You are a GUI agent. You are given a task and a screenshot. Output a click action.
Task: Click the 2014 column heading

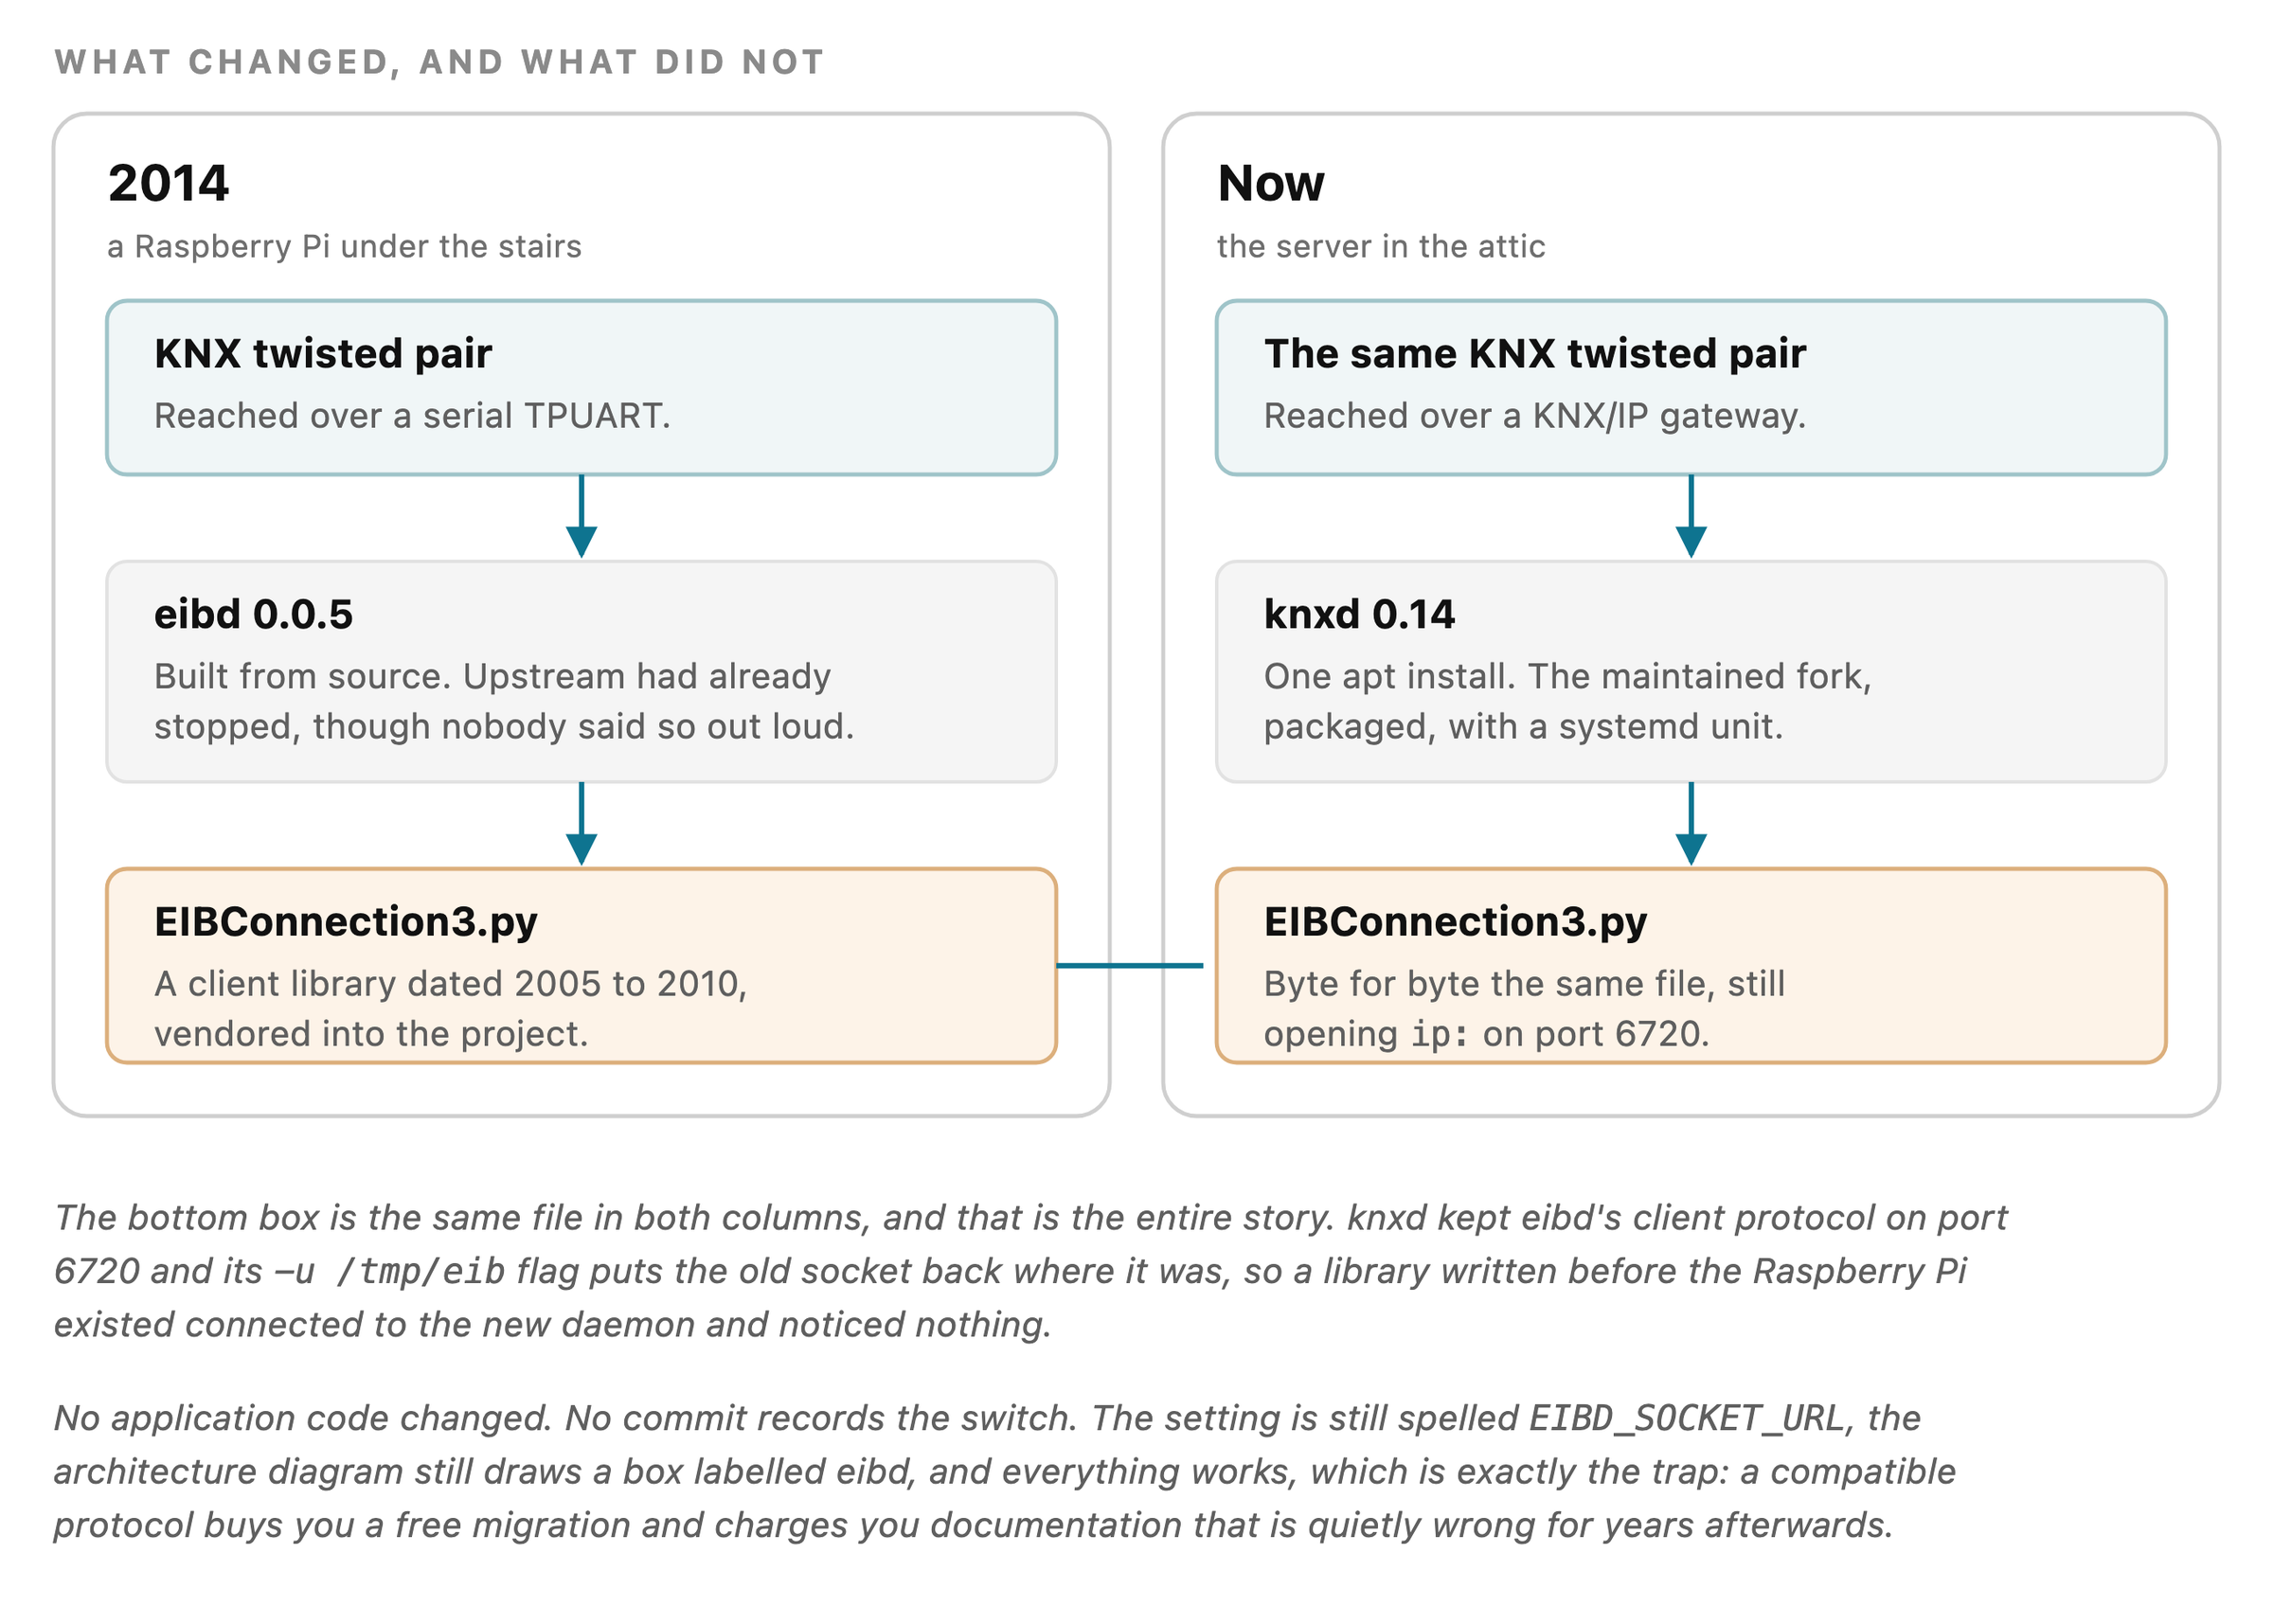pos(168,183)
